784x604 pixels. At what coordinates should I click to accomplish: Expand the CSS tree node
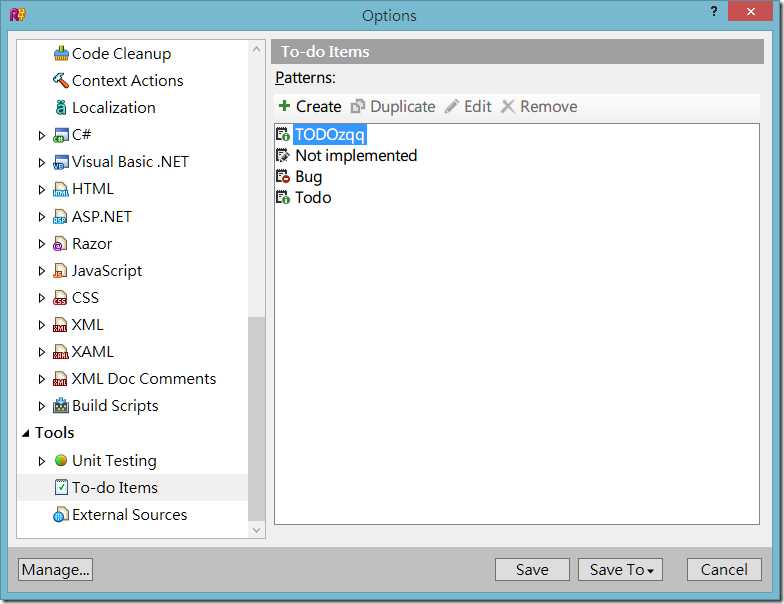[x=42, y=298]
